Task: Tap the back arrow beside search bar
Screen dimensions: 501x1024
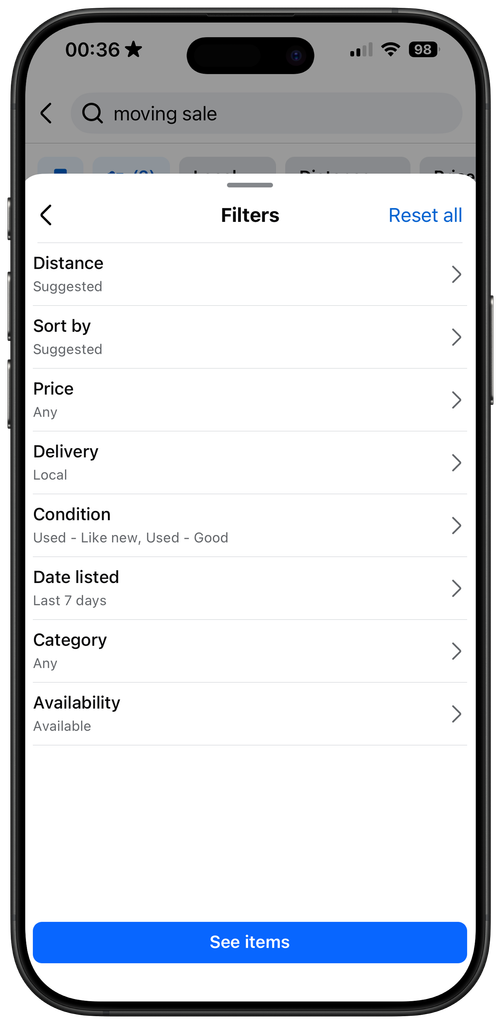Action: pyautogui.click(x=46, y=114)
